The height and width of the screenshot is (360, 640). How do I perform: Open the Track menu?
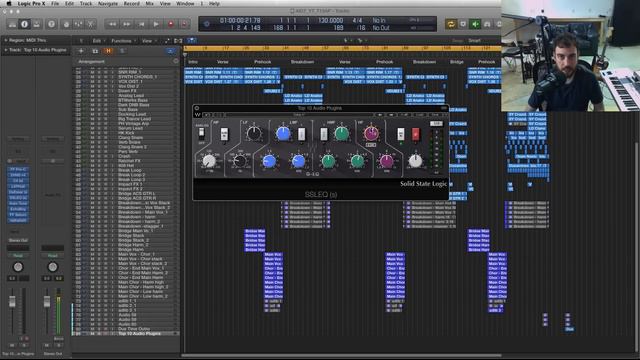(86, 3)
